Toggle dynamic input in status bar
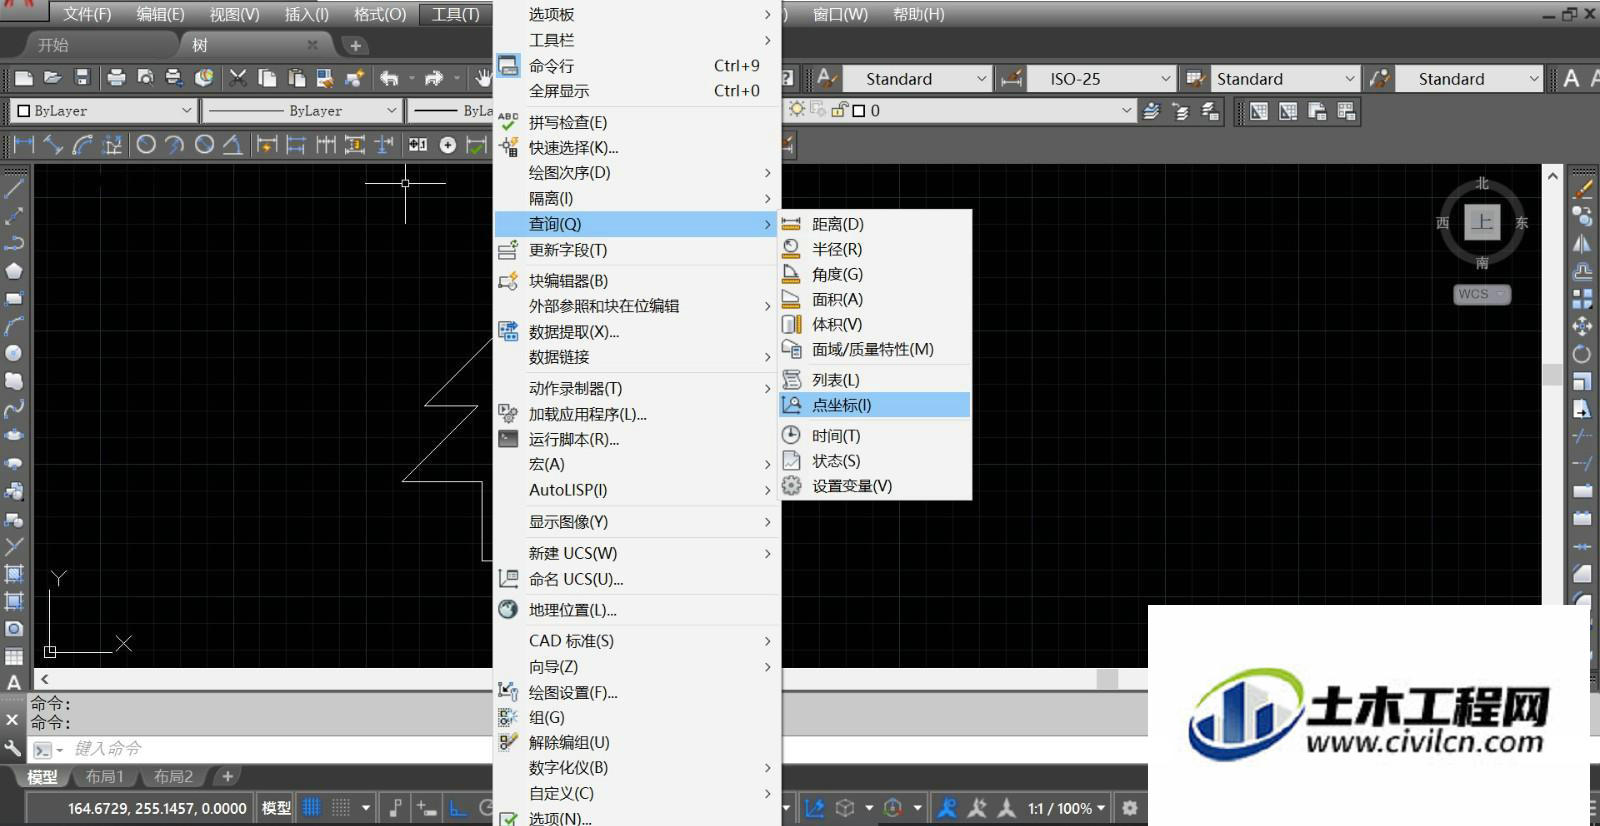The width and height of the screenshot is (1600, 826). coord(426,808)
